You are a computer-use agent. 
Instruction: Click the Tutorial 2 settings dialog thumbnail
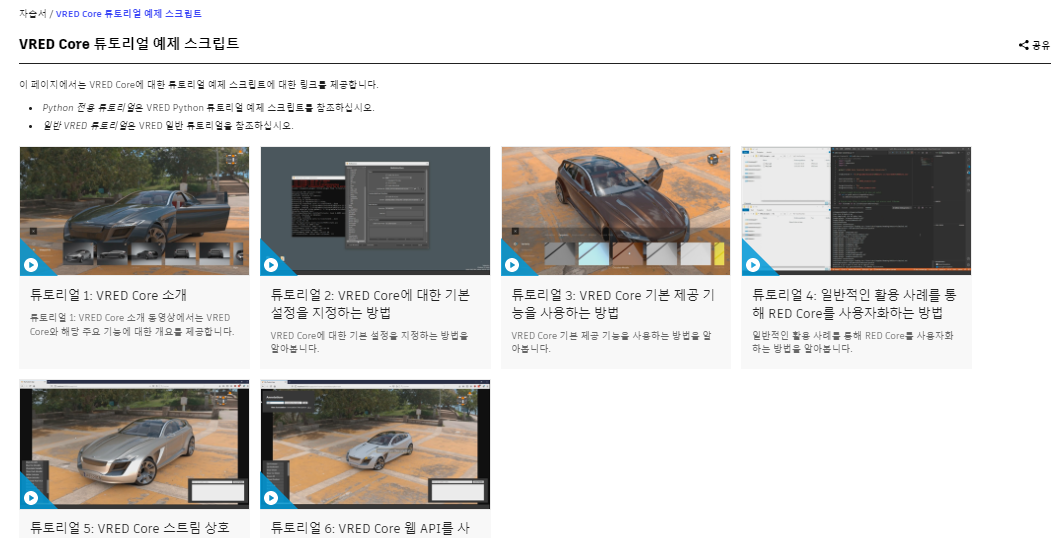click(x=375, y=211)
